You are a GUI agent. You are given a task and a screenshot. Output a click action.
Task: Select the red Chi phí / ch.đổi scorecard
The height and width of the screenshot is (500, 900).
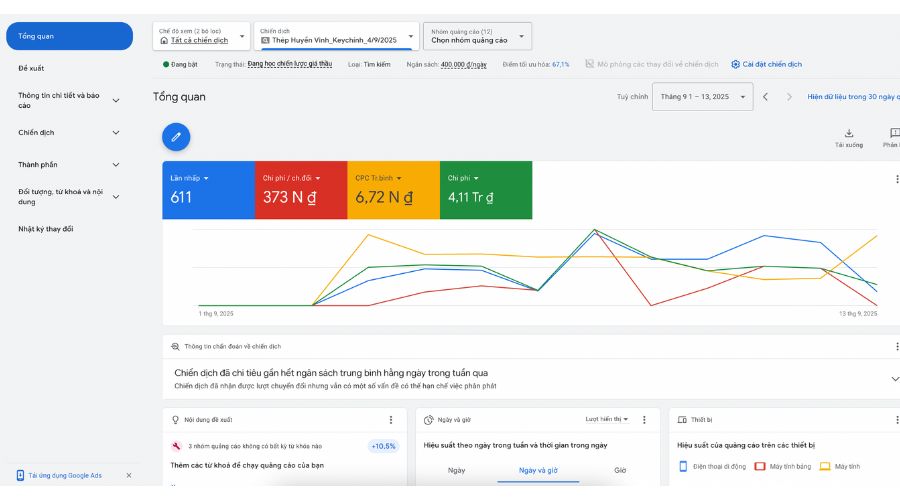pos(301,190)
